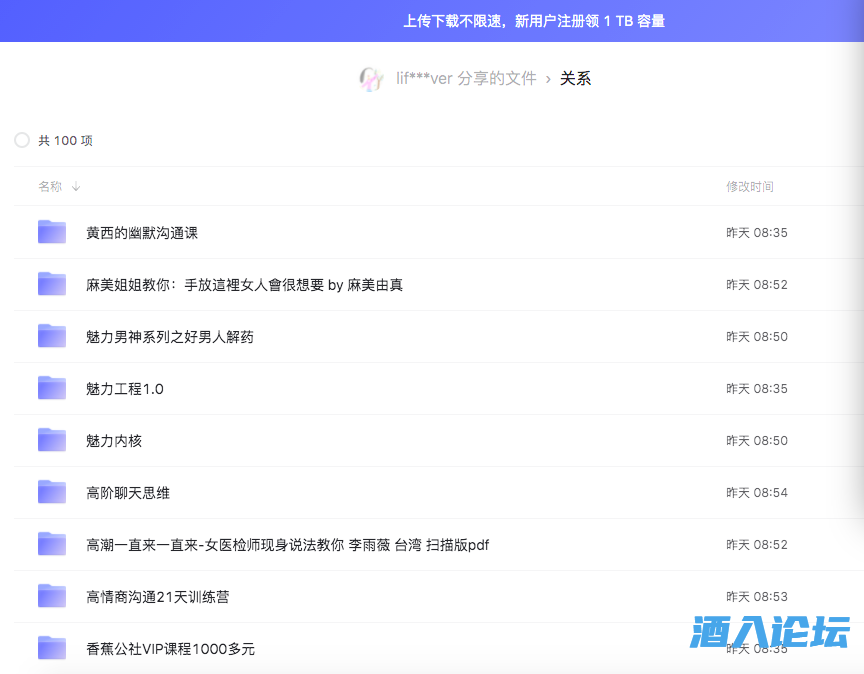Click the folder icon beside 黄西的幽默沟通课
Image resolution: width=864 pixels, height=674 pixels.
tap(51, 232)
